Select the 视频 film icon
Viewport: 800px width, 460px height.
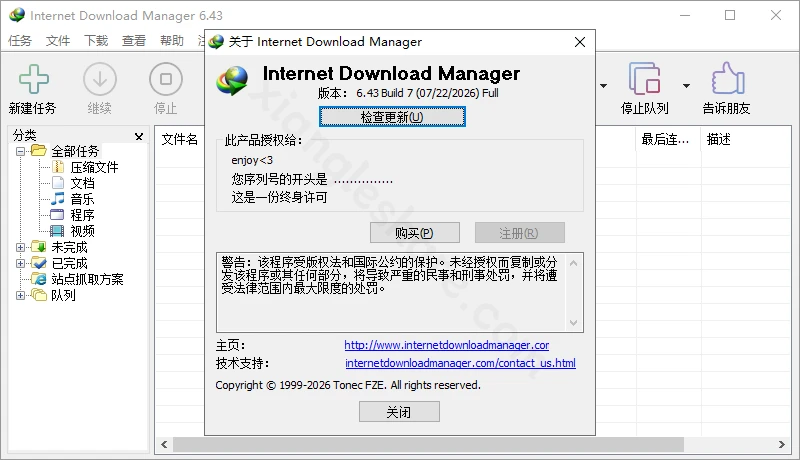click(x=57, y=231)
